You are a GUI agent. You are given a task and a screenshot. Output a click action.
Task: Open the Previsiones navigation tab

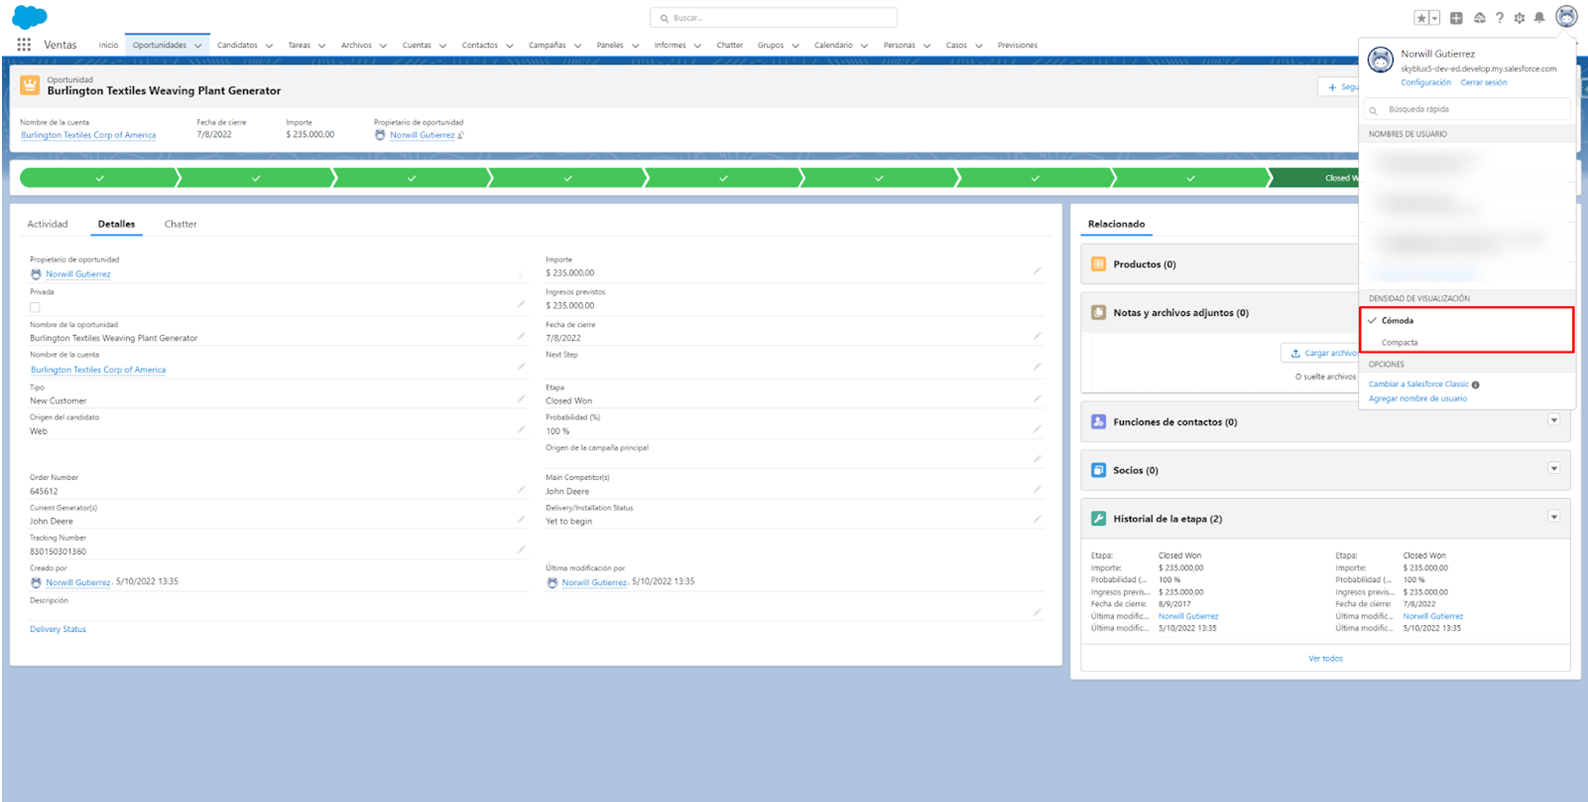coord(1017,45)
